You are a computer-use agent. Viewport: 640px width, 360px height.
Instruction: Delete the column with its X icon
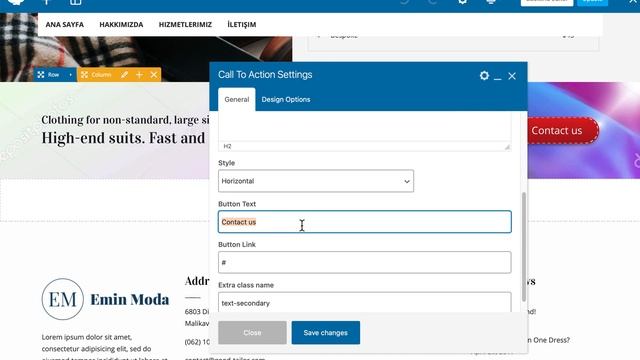click(x=154, y=75)
